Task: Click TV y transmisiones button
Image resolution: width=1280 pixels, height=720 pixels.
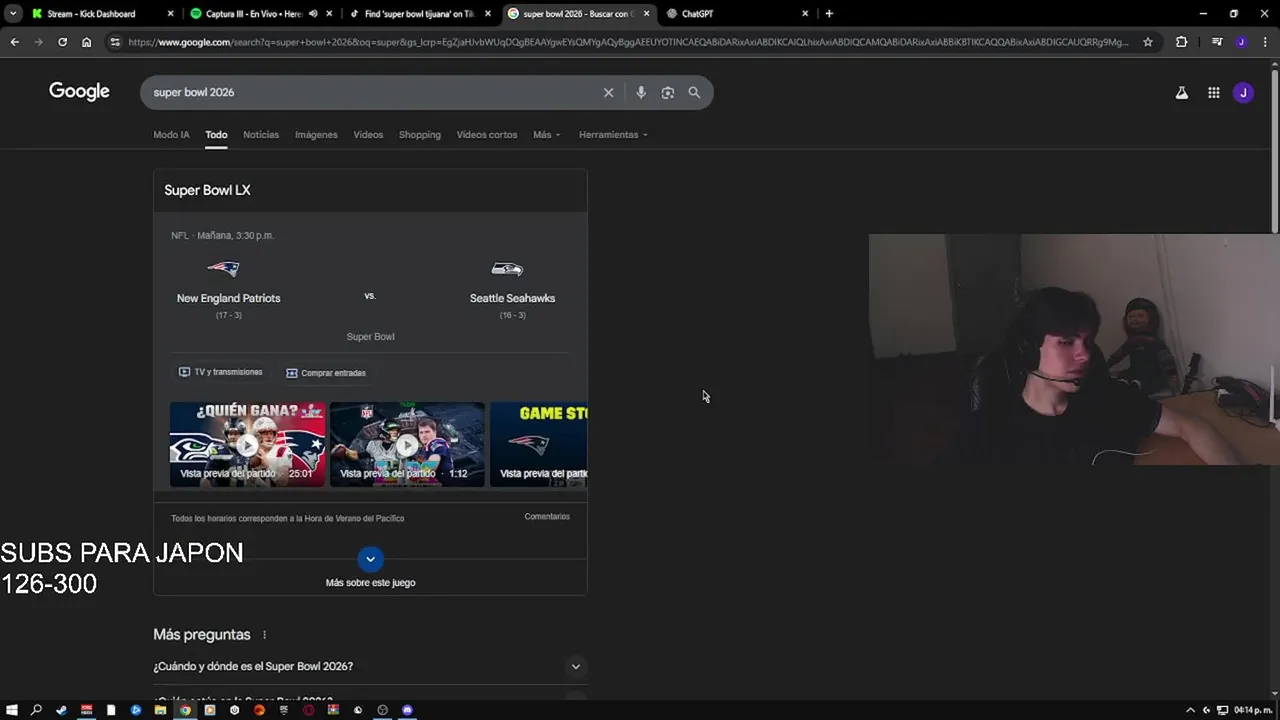Action: coord(220,372)
